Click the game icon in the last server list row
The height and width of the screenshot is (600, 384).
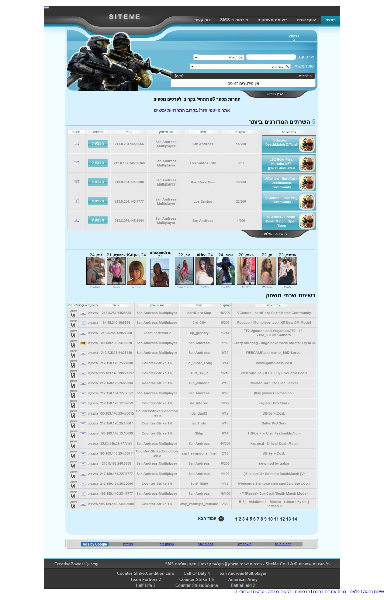click(x=73, y=505)
